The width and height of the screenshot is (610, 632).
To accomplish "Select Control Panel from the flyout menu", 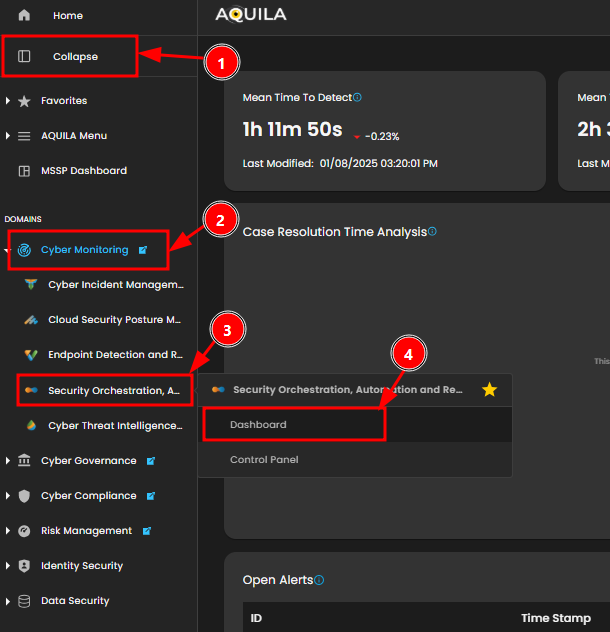I will pyautogui.click(x=264, y=460).
